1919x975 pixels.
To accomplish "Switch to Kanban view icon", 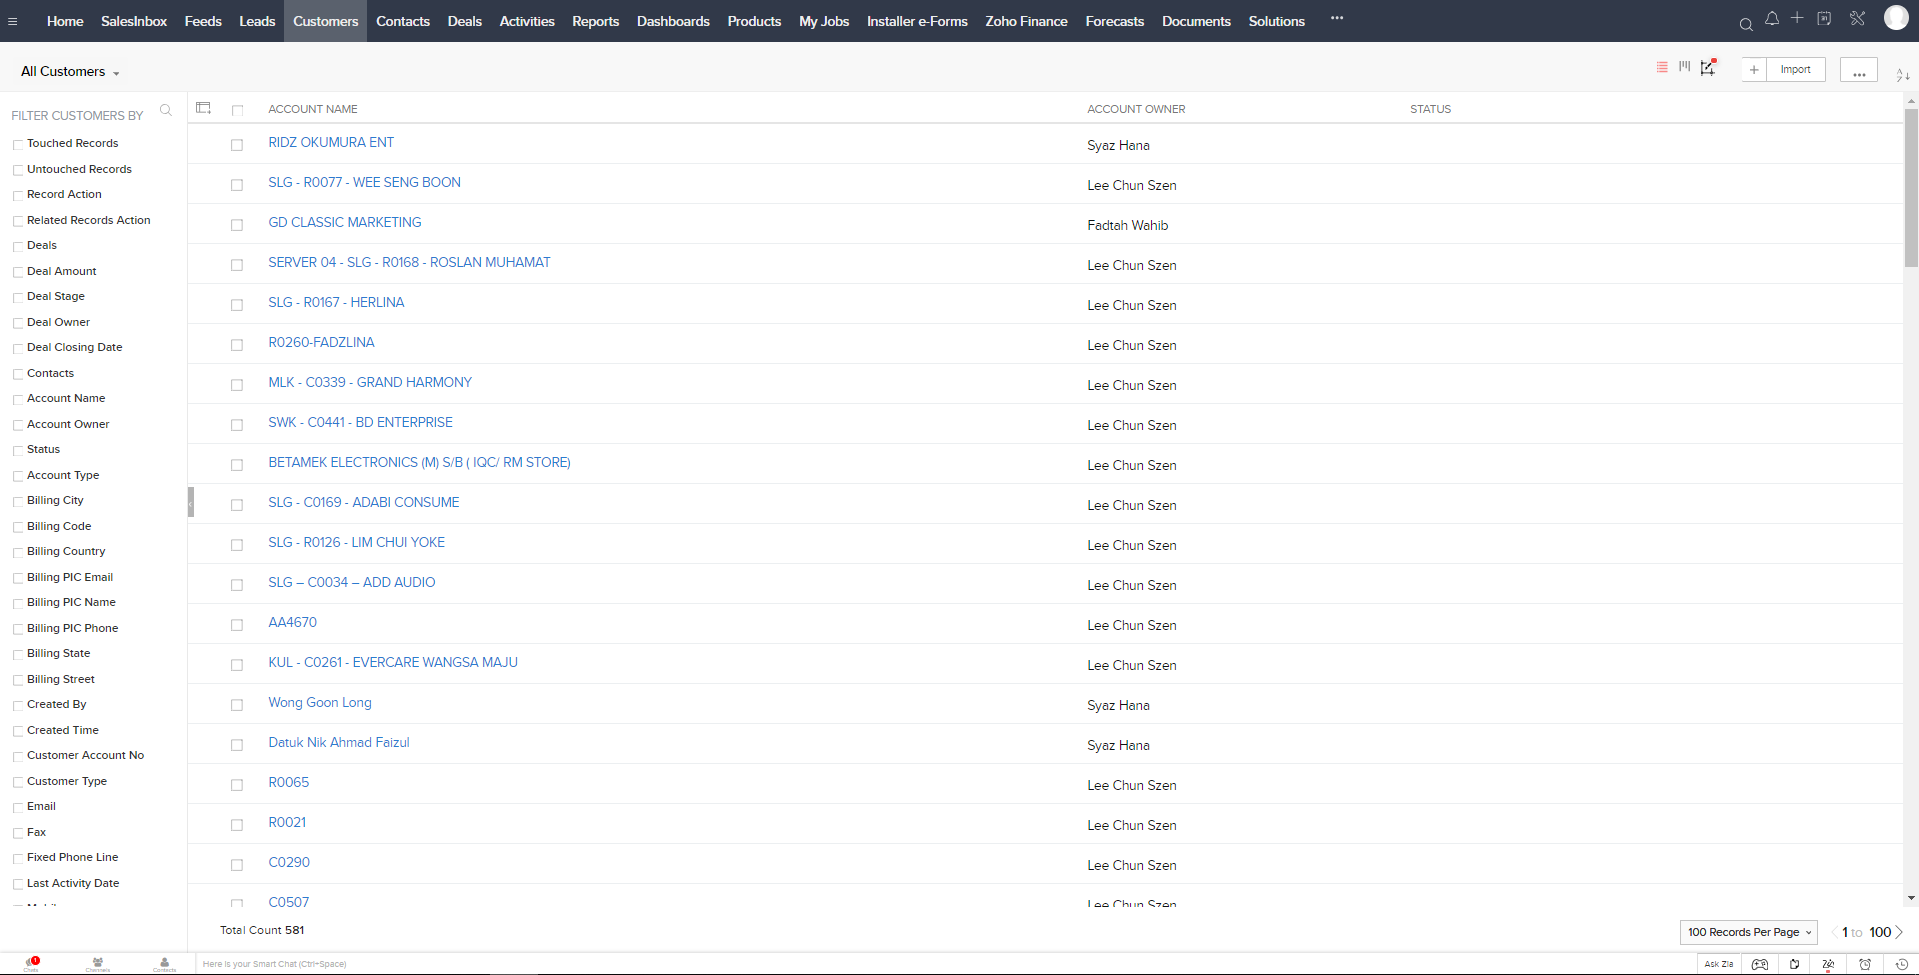I will click(1685, 67).
